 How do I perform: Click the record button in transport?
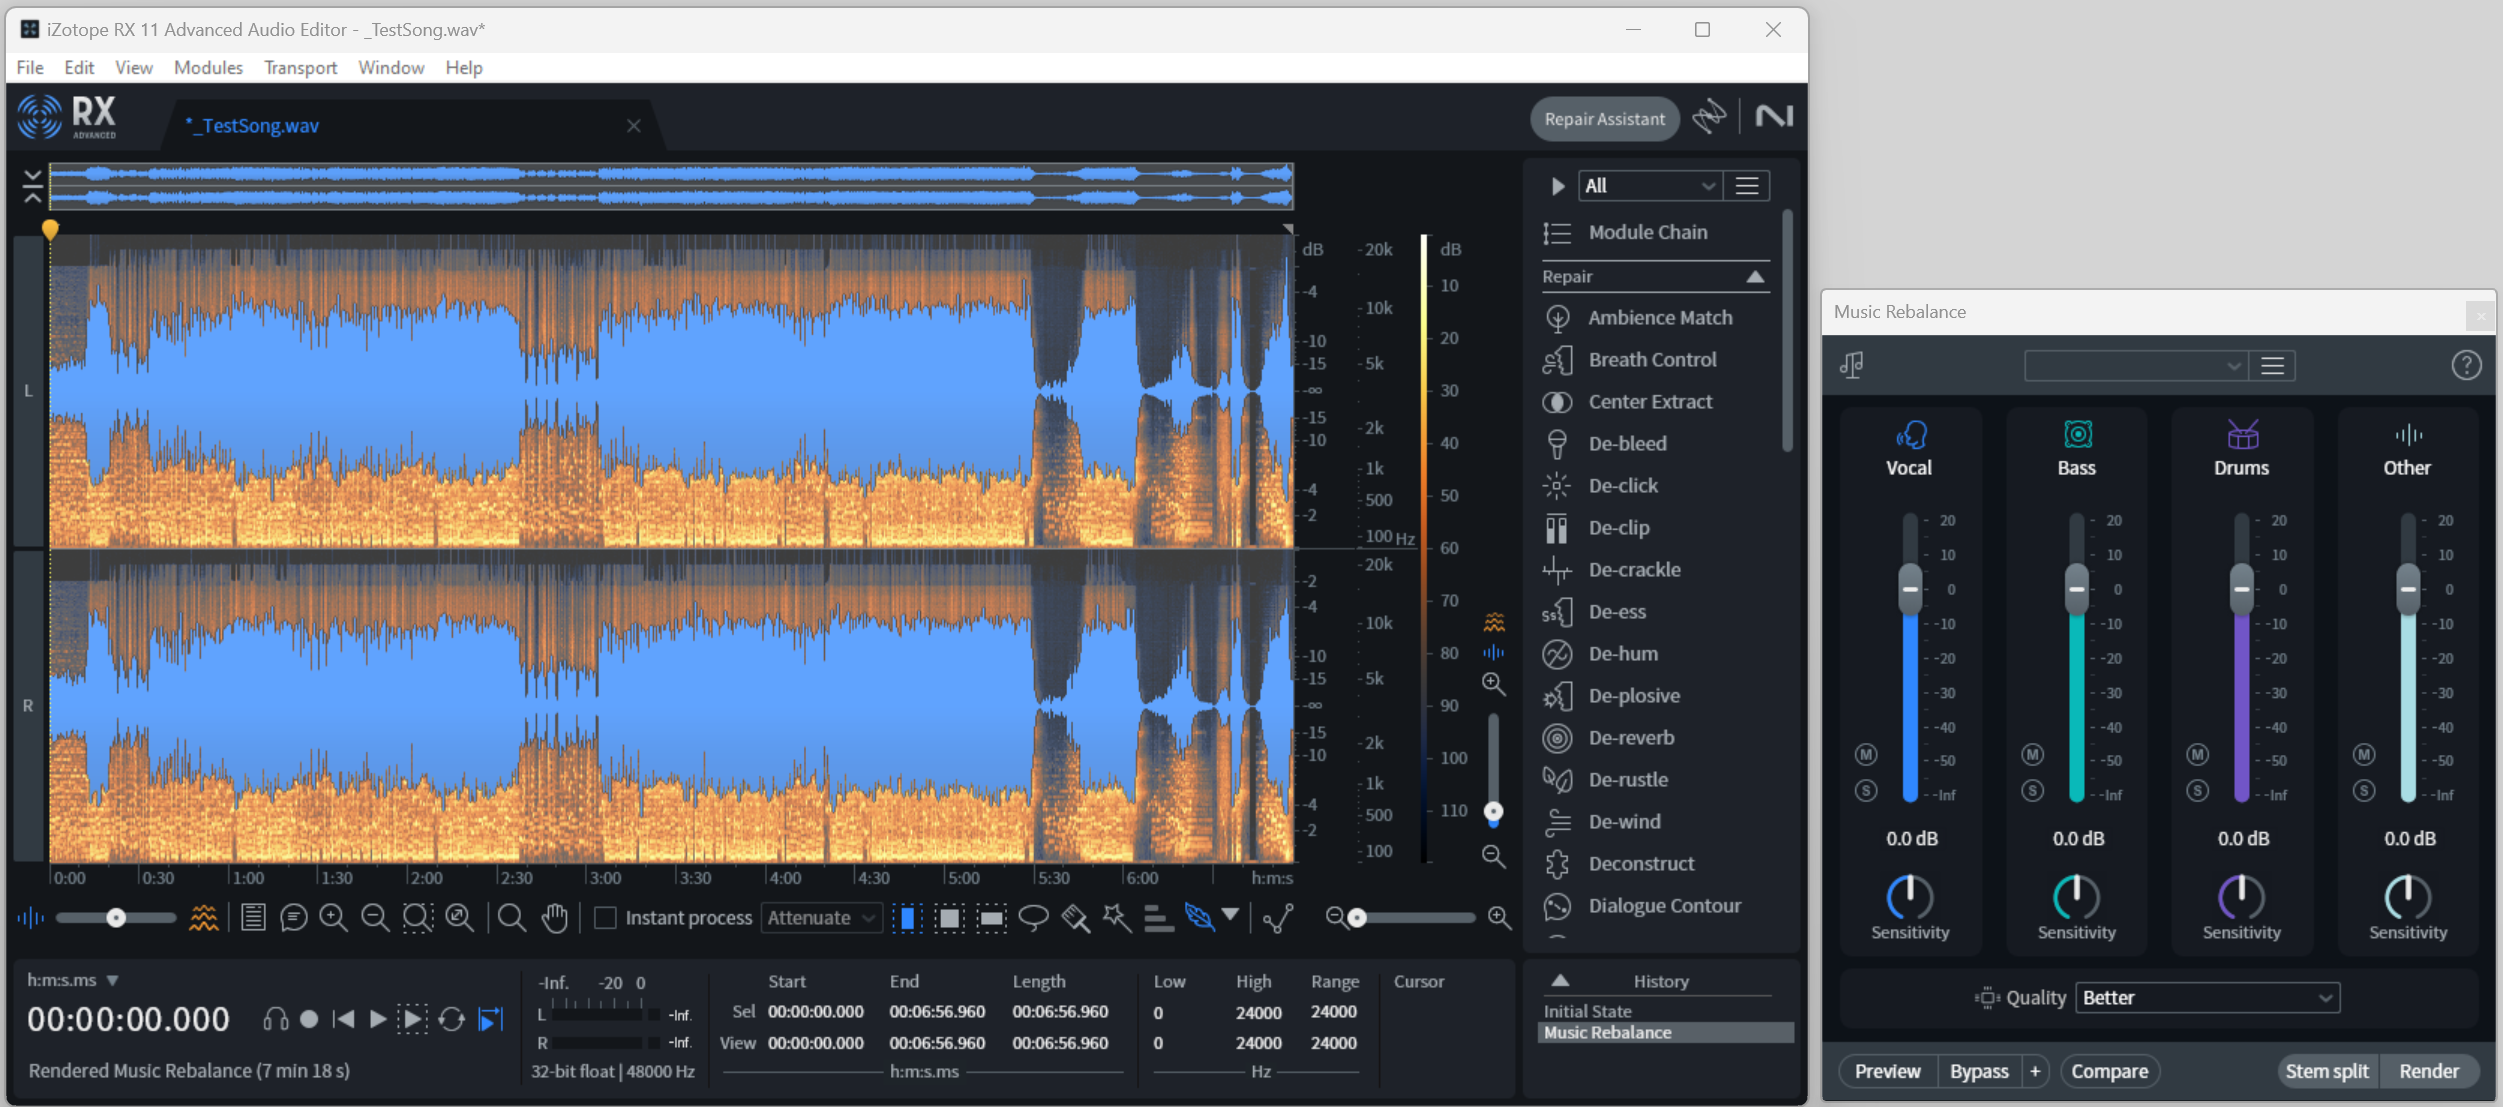click(x=309, y=1019)
